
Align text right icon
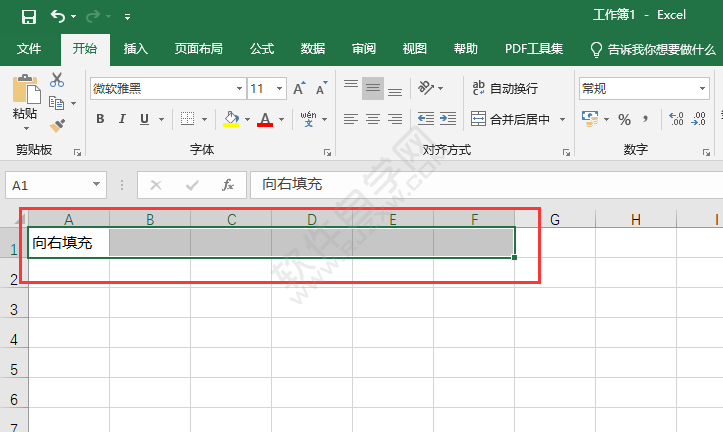click(395, 119)
